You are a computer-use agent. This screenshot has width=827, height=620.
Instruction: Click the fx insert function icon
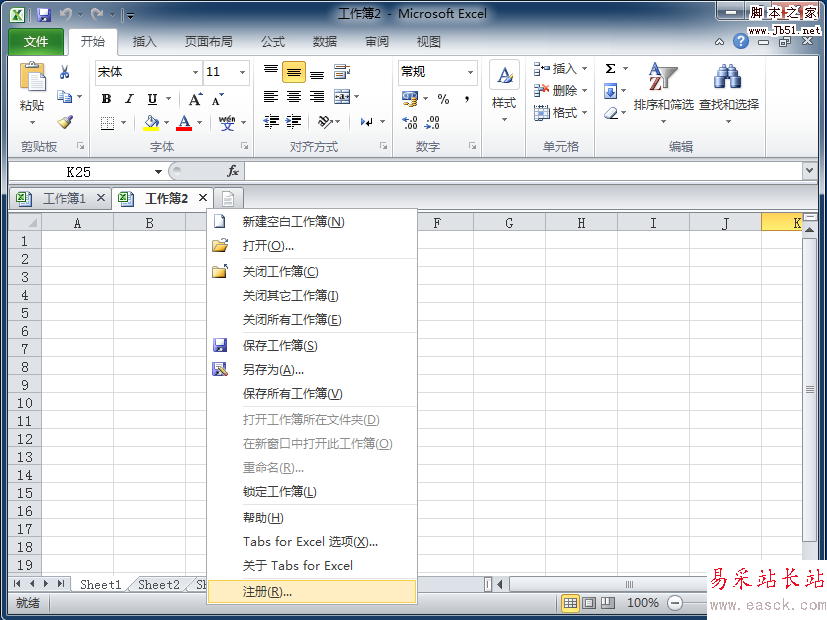pyautogui.click(x=233, y=171)
